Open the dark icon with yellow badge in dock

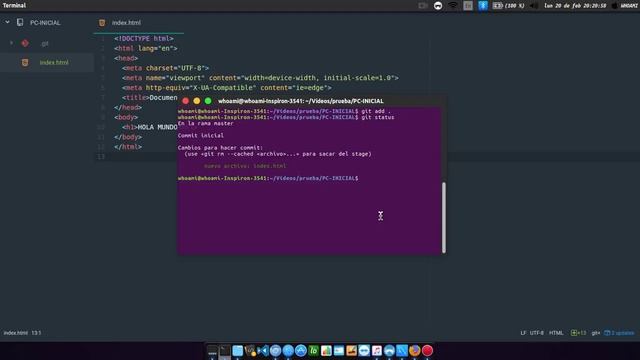click(250, 351)
